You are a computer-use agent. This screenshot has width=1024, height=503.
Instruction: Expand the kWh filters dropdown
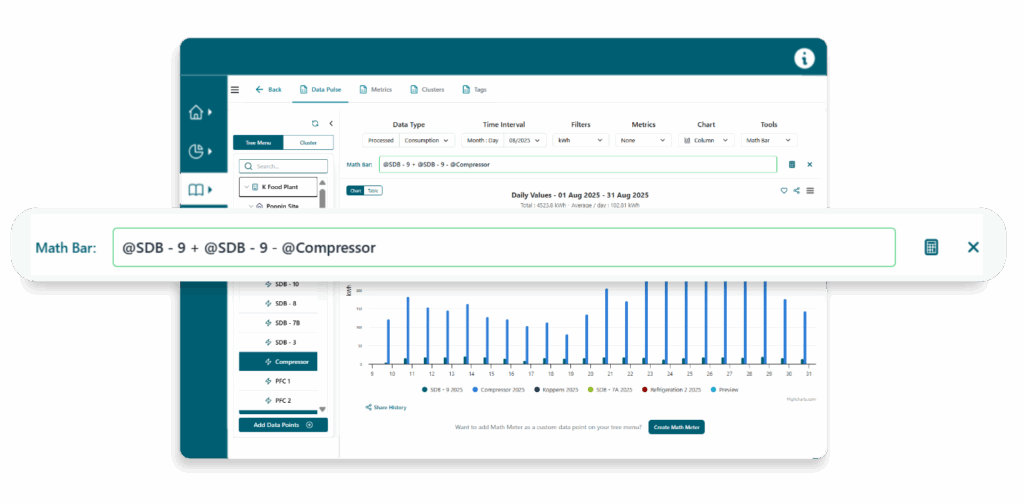coord(580,141)
